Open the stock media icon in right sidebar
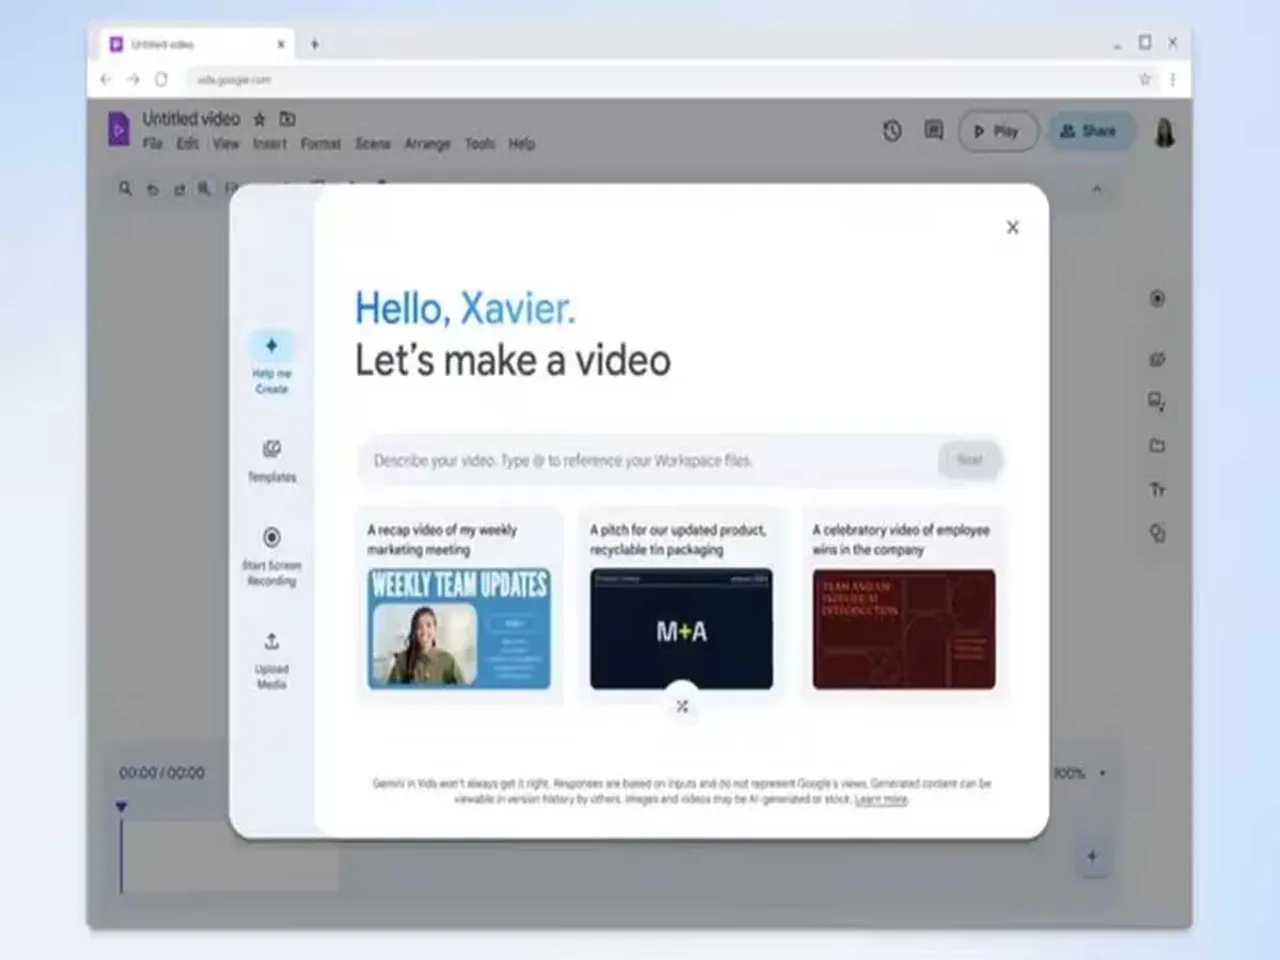Image resolution: width=1280 pixels, height=960 pixels. [x=1157, y=402]
